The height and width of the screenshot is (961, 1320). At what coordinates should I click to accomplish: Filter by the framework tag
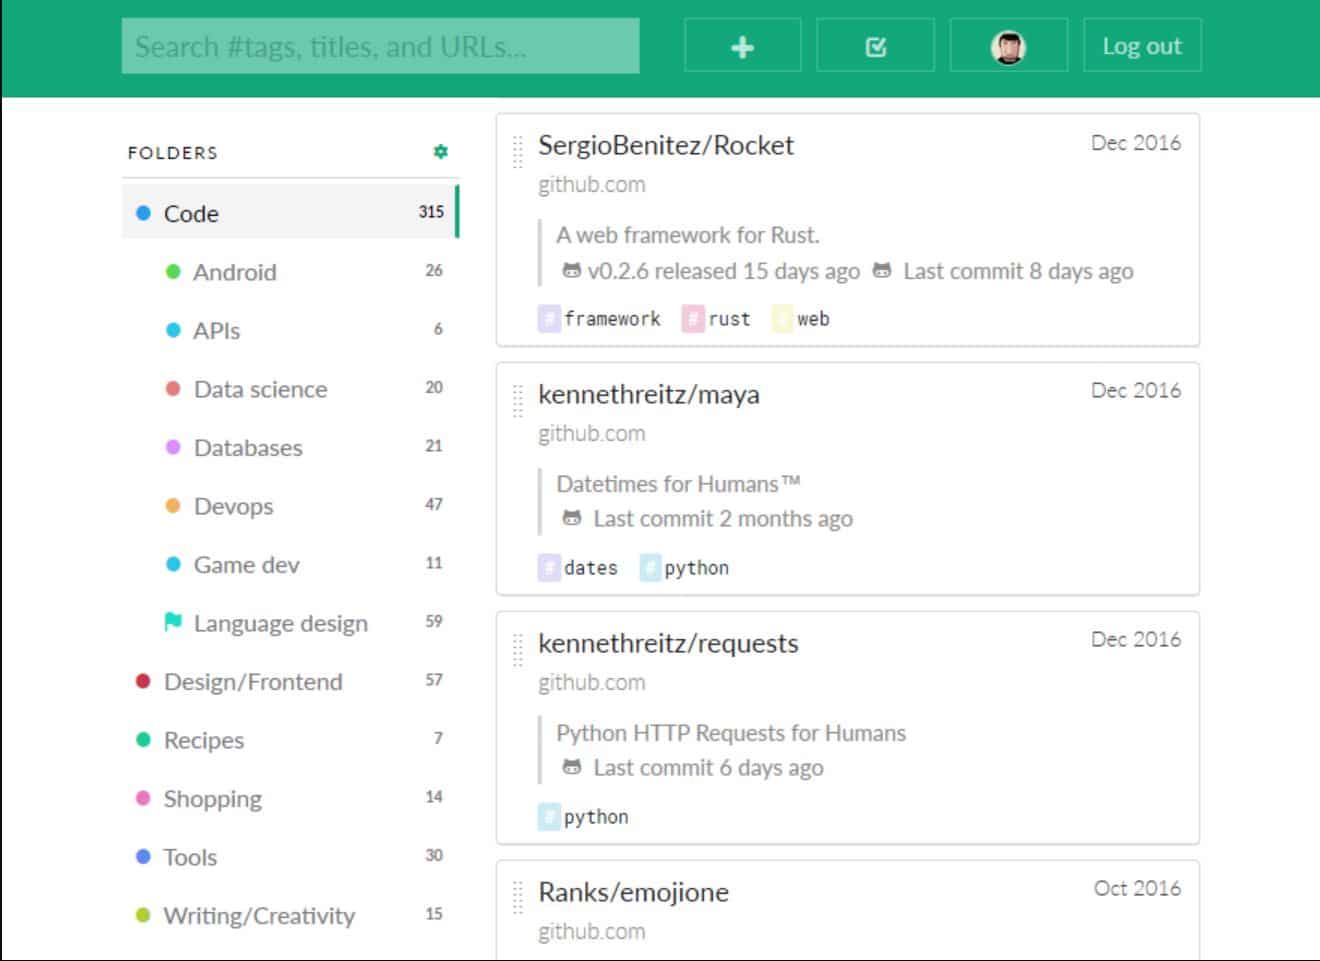click(600, 318)
